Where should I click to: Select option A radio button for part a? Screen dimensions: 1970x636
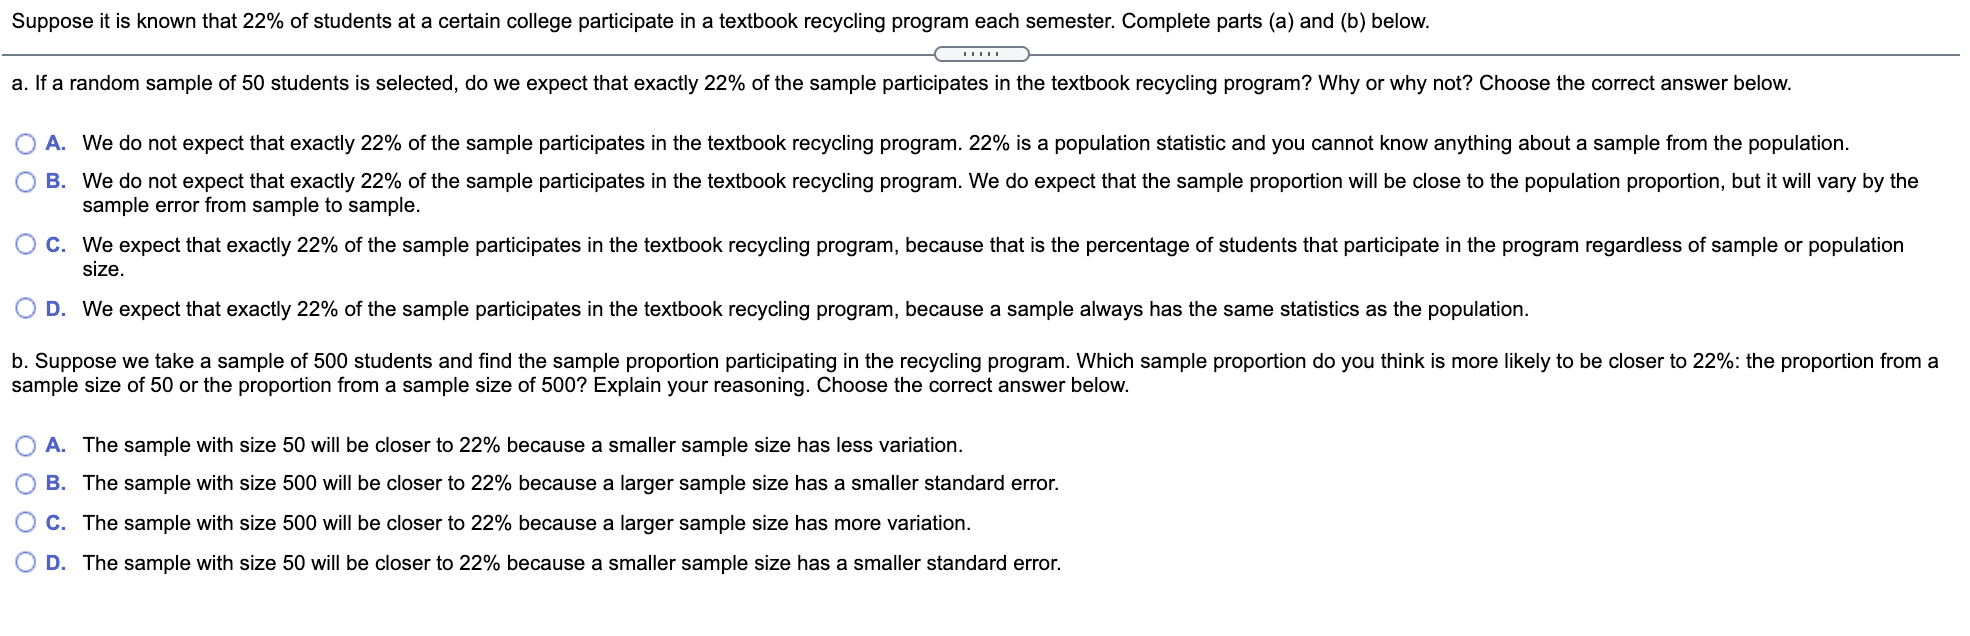coord(26,144)
